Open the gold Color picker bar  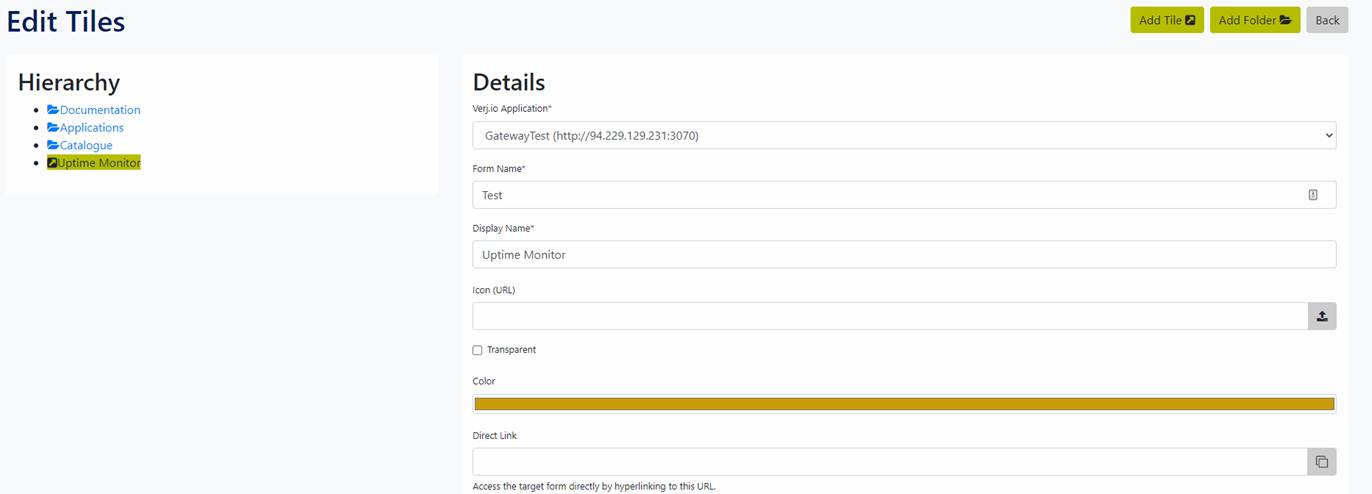point(904,404)
